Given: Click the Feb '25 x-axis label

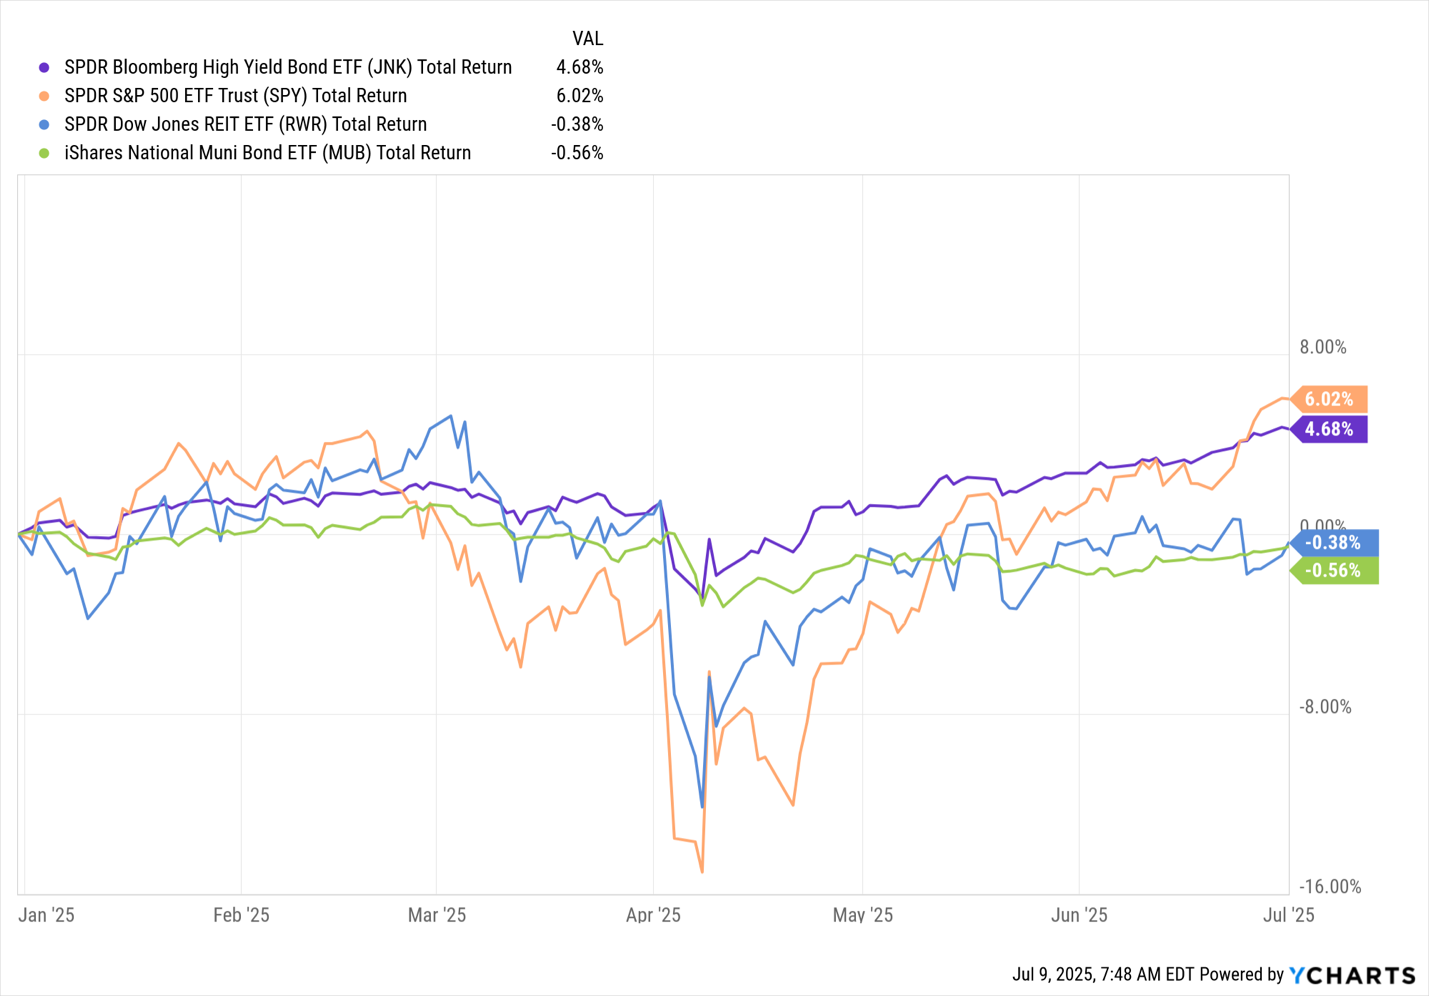Looking at the screenshot, I should pos(241,915).
